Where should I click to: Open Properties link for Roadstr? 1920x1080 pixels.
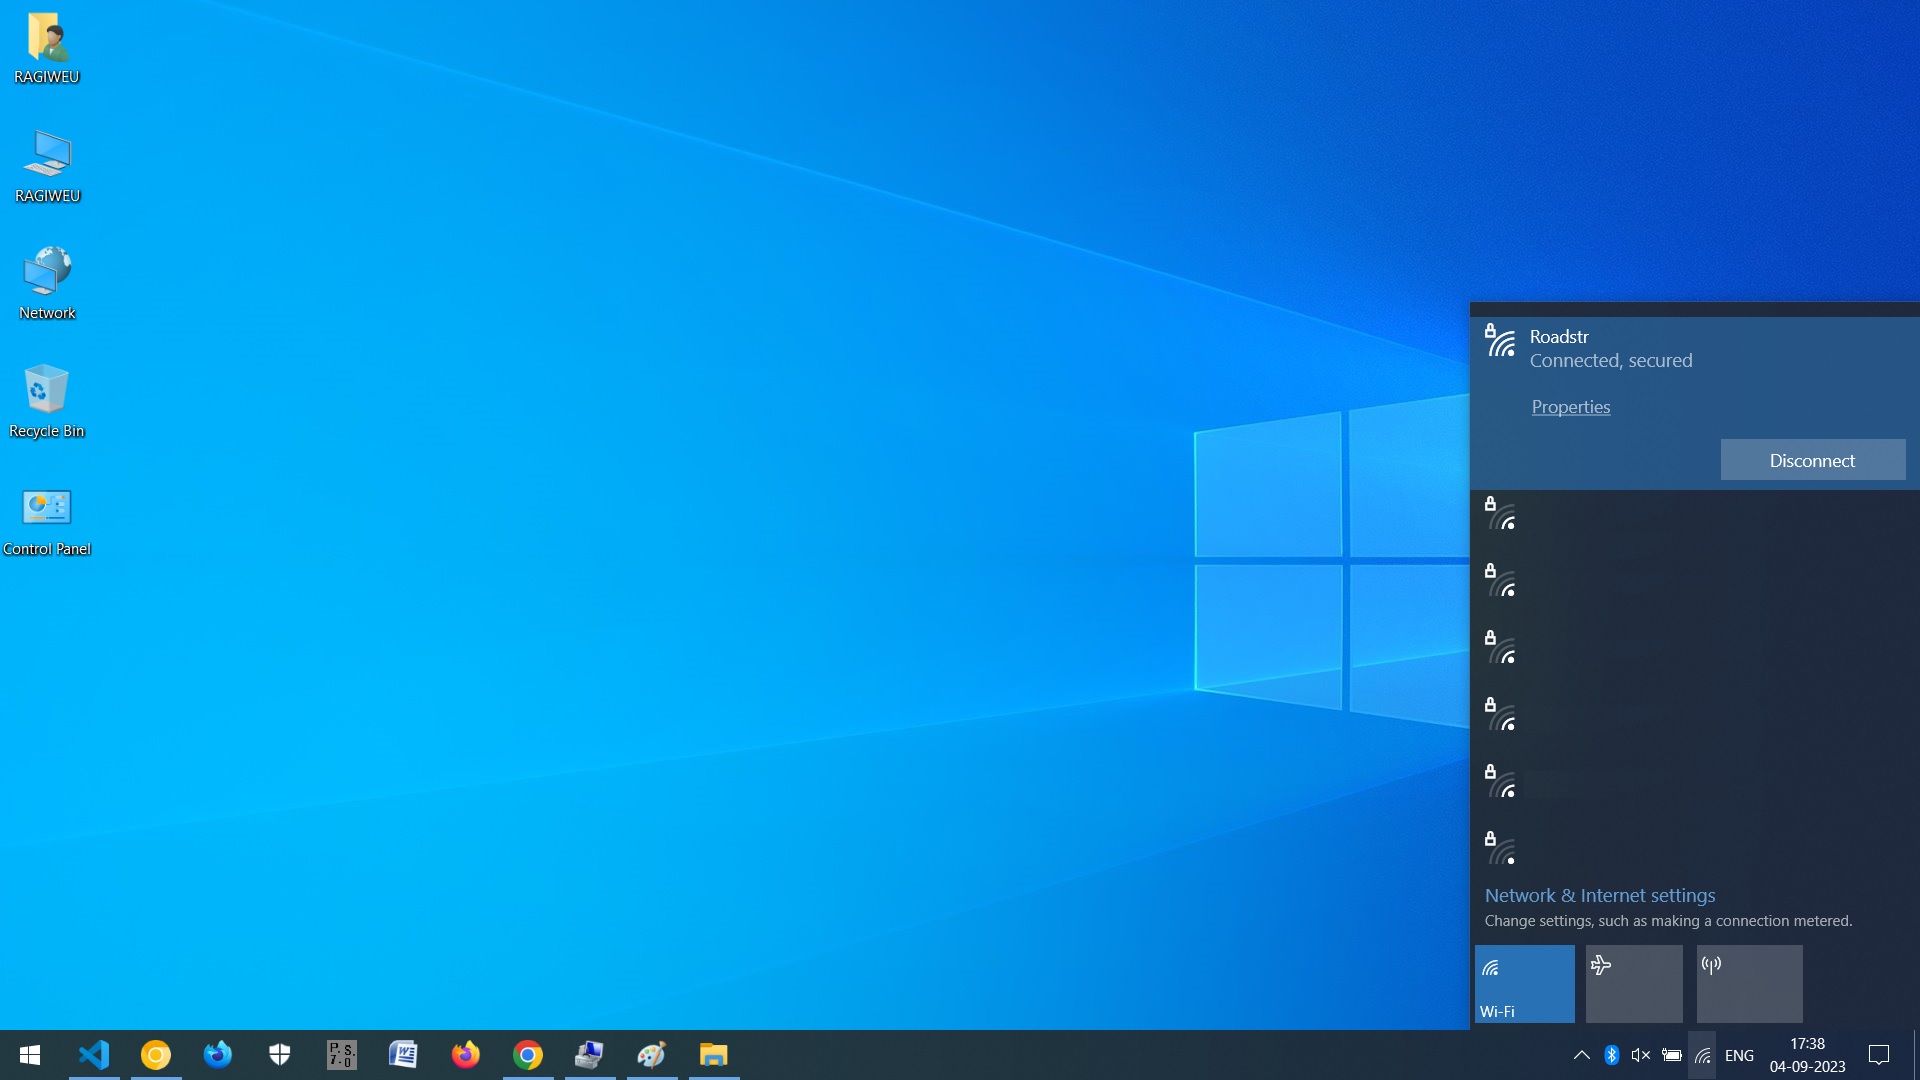tap(1570, 407)
